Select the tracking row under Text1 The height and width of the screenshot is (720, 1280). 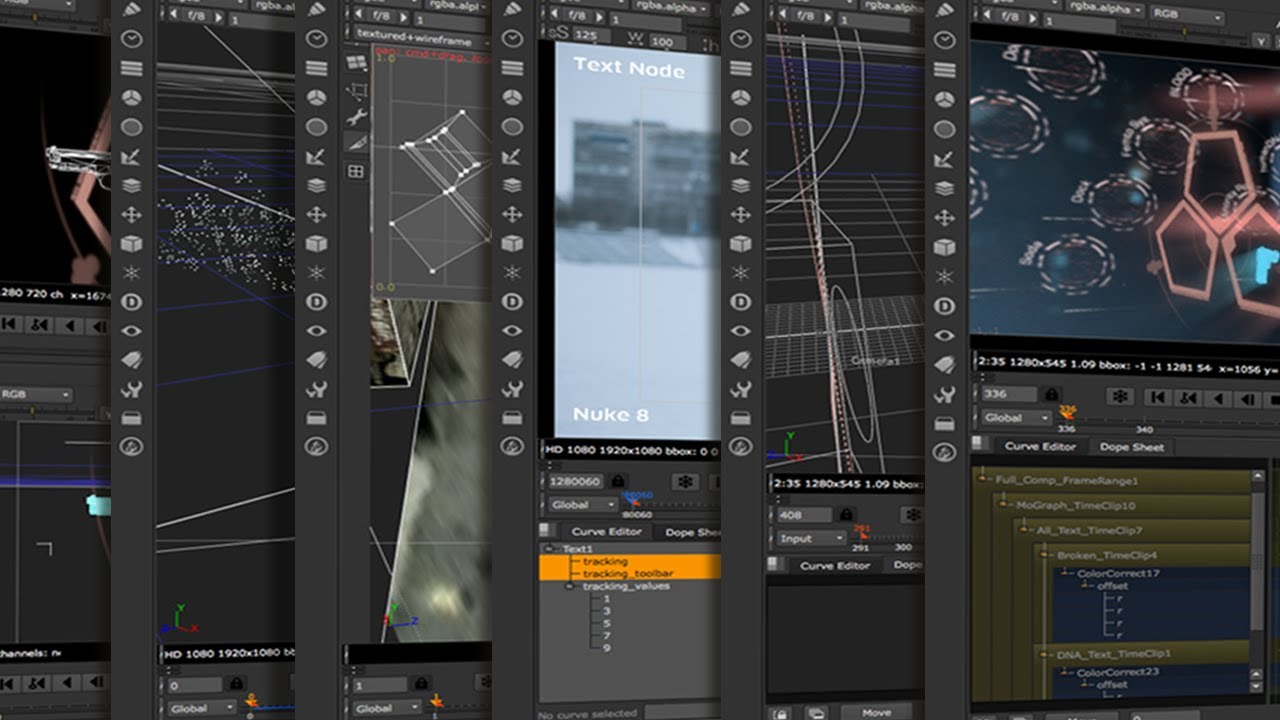tap(629, 562)
